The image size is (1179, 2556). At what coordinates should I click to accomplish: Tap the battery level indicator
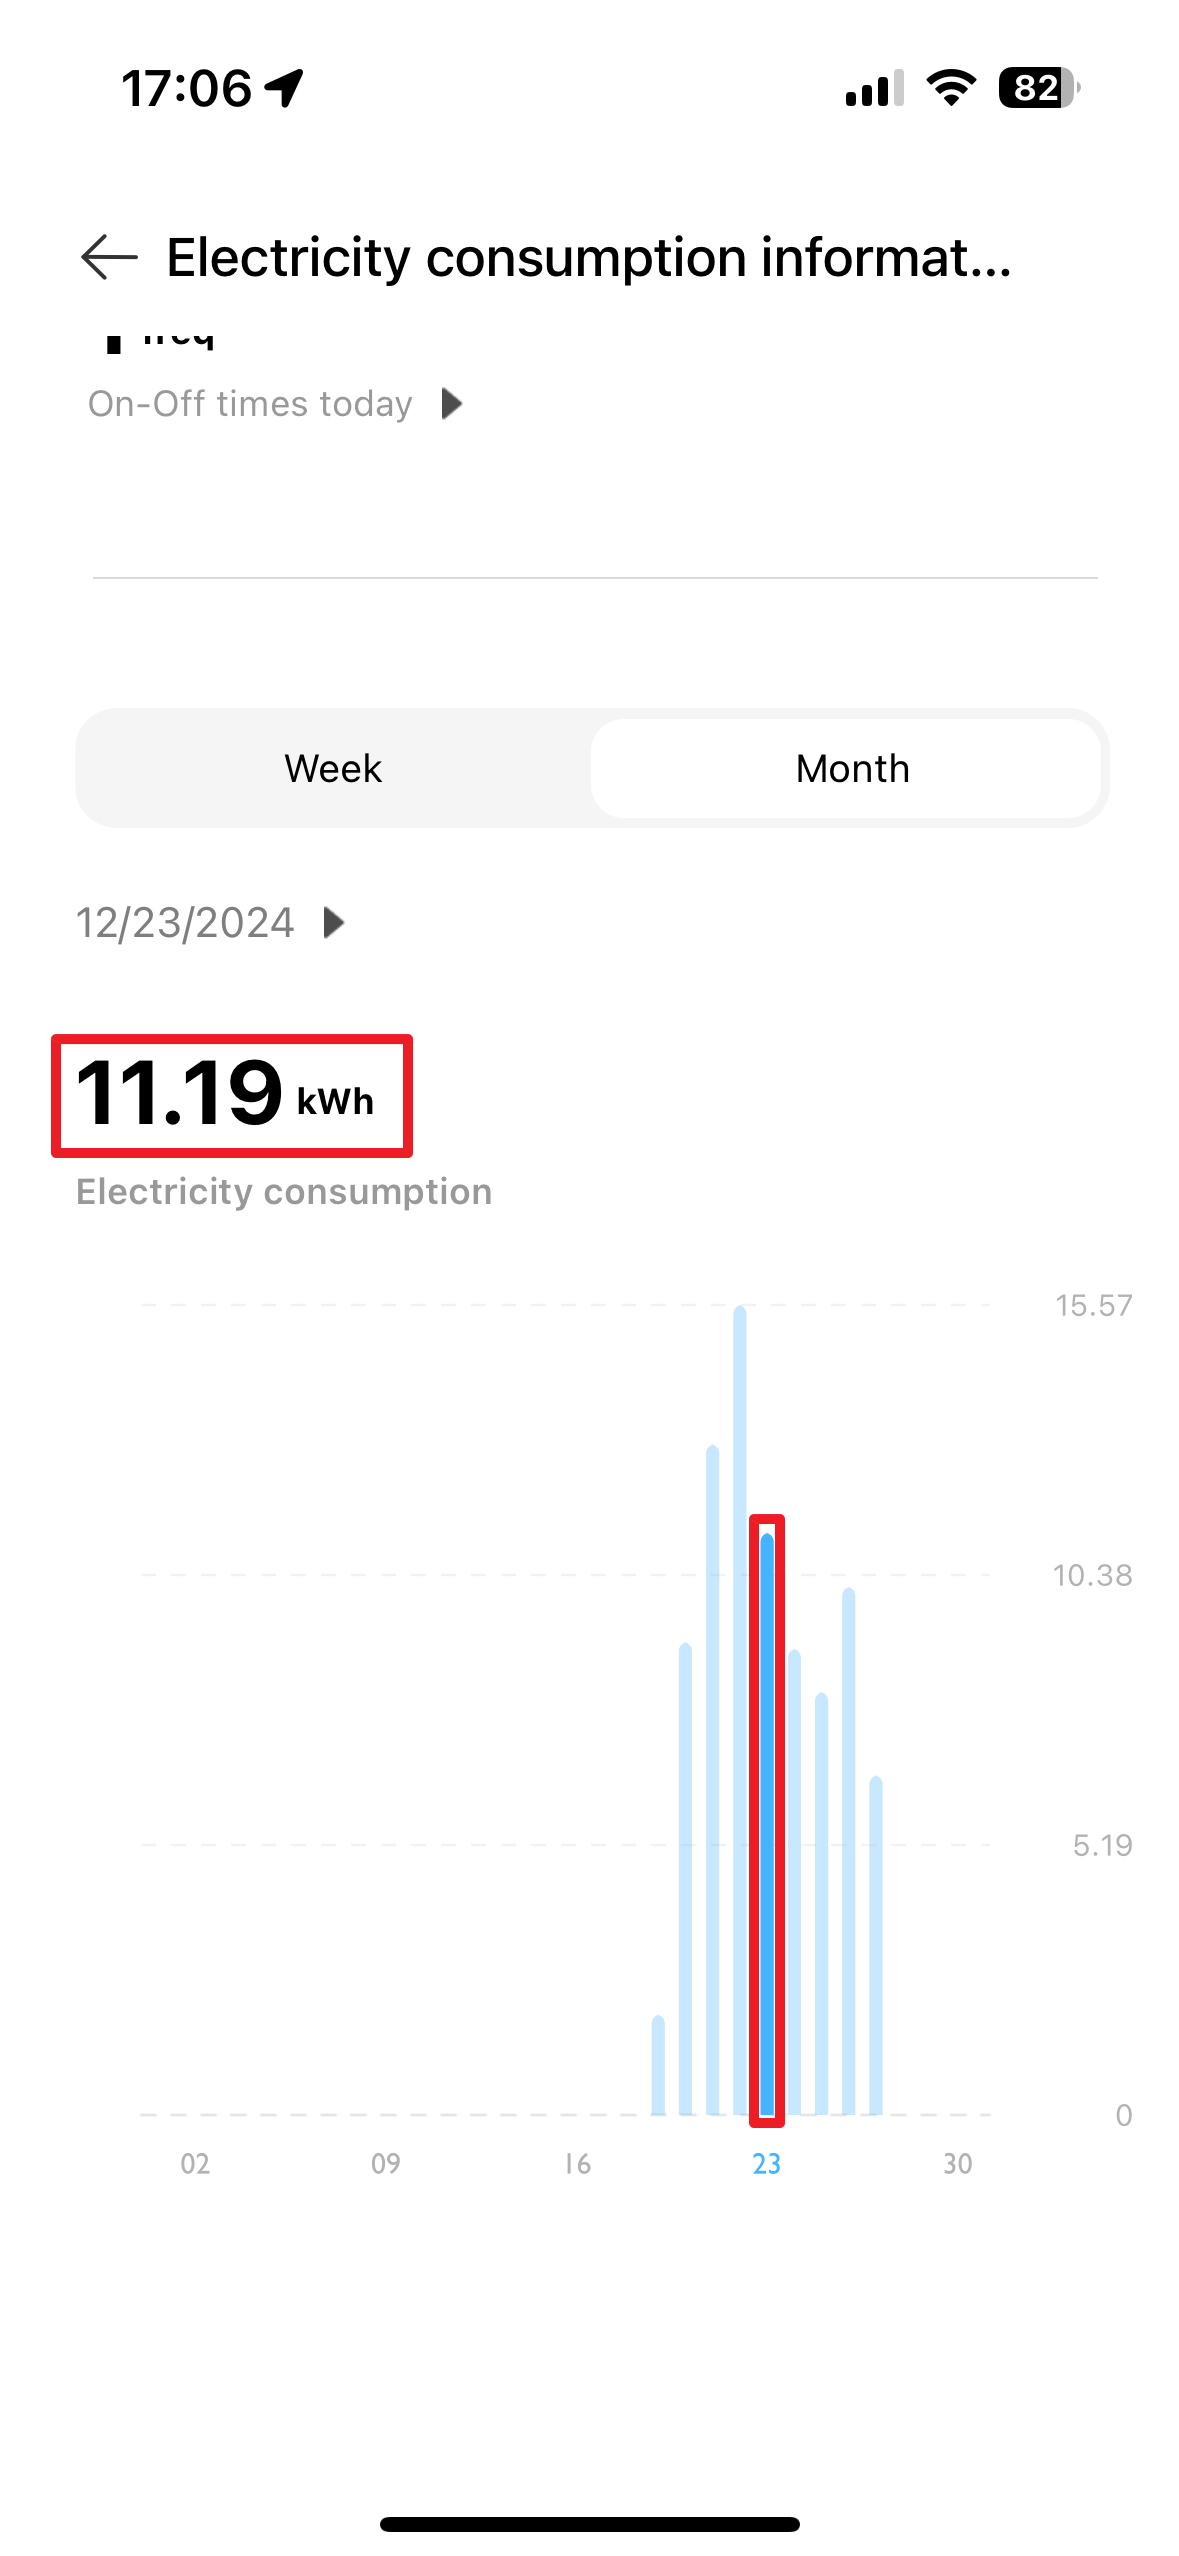click(x=1038, y=88)
